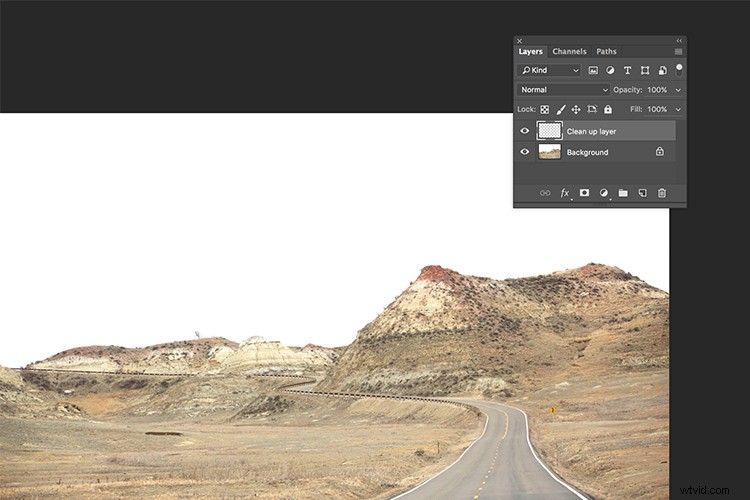Image resolution: width=750 pixels, height=500 pixels.
Task: Switch to the Paths tab
Action: [606, 52]
